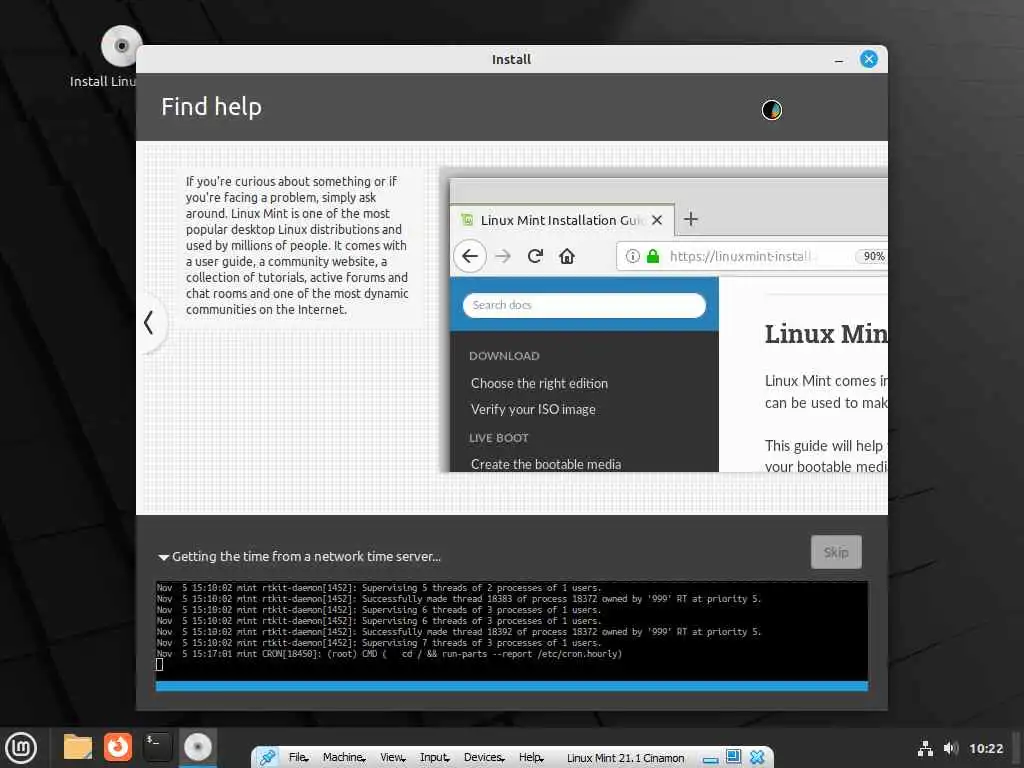Close the VM via the mini toolbar X
This screenshot has width=1024, height=768.
pos(757,757)
